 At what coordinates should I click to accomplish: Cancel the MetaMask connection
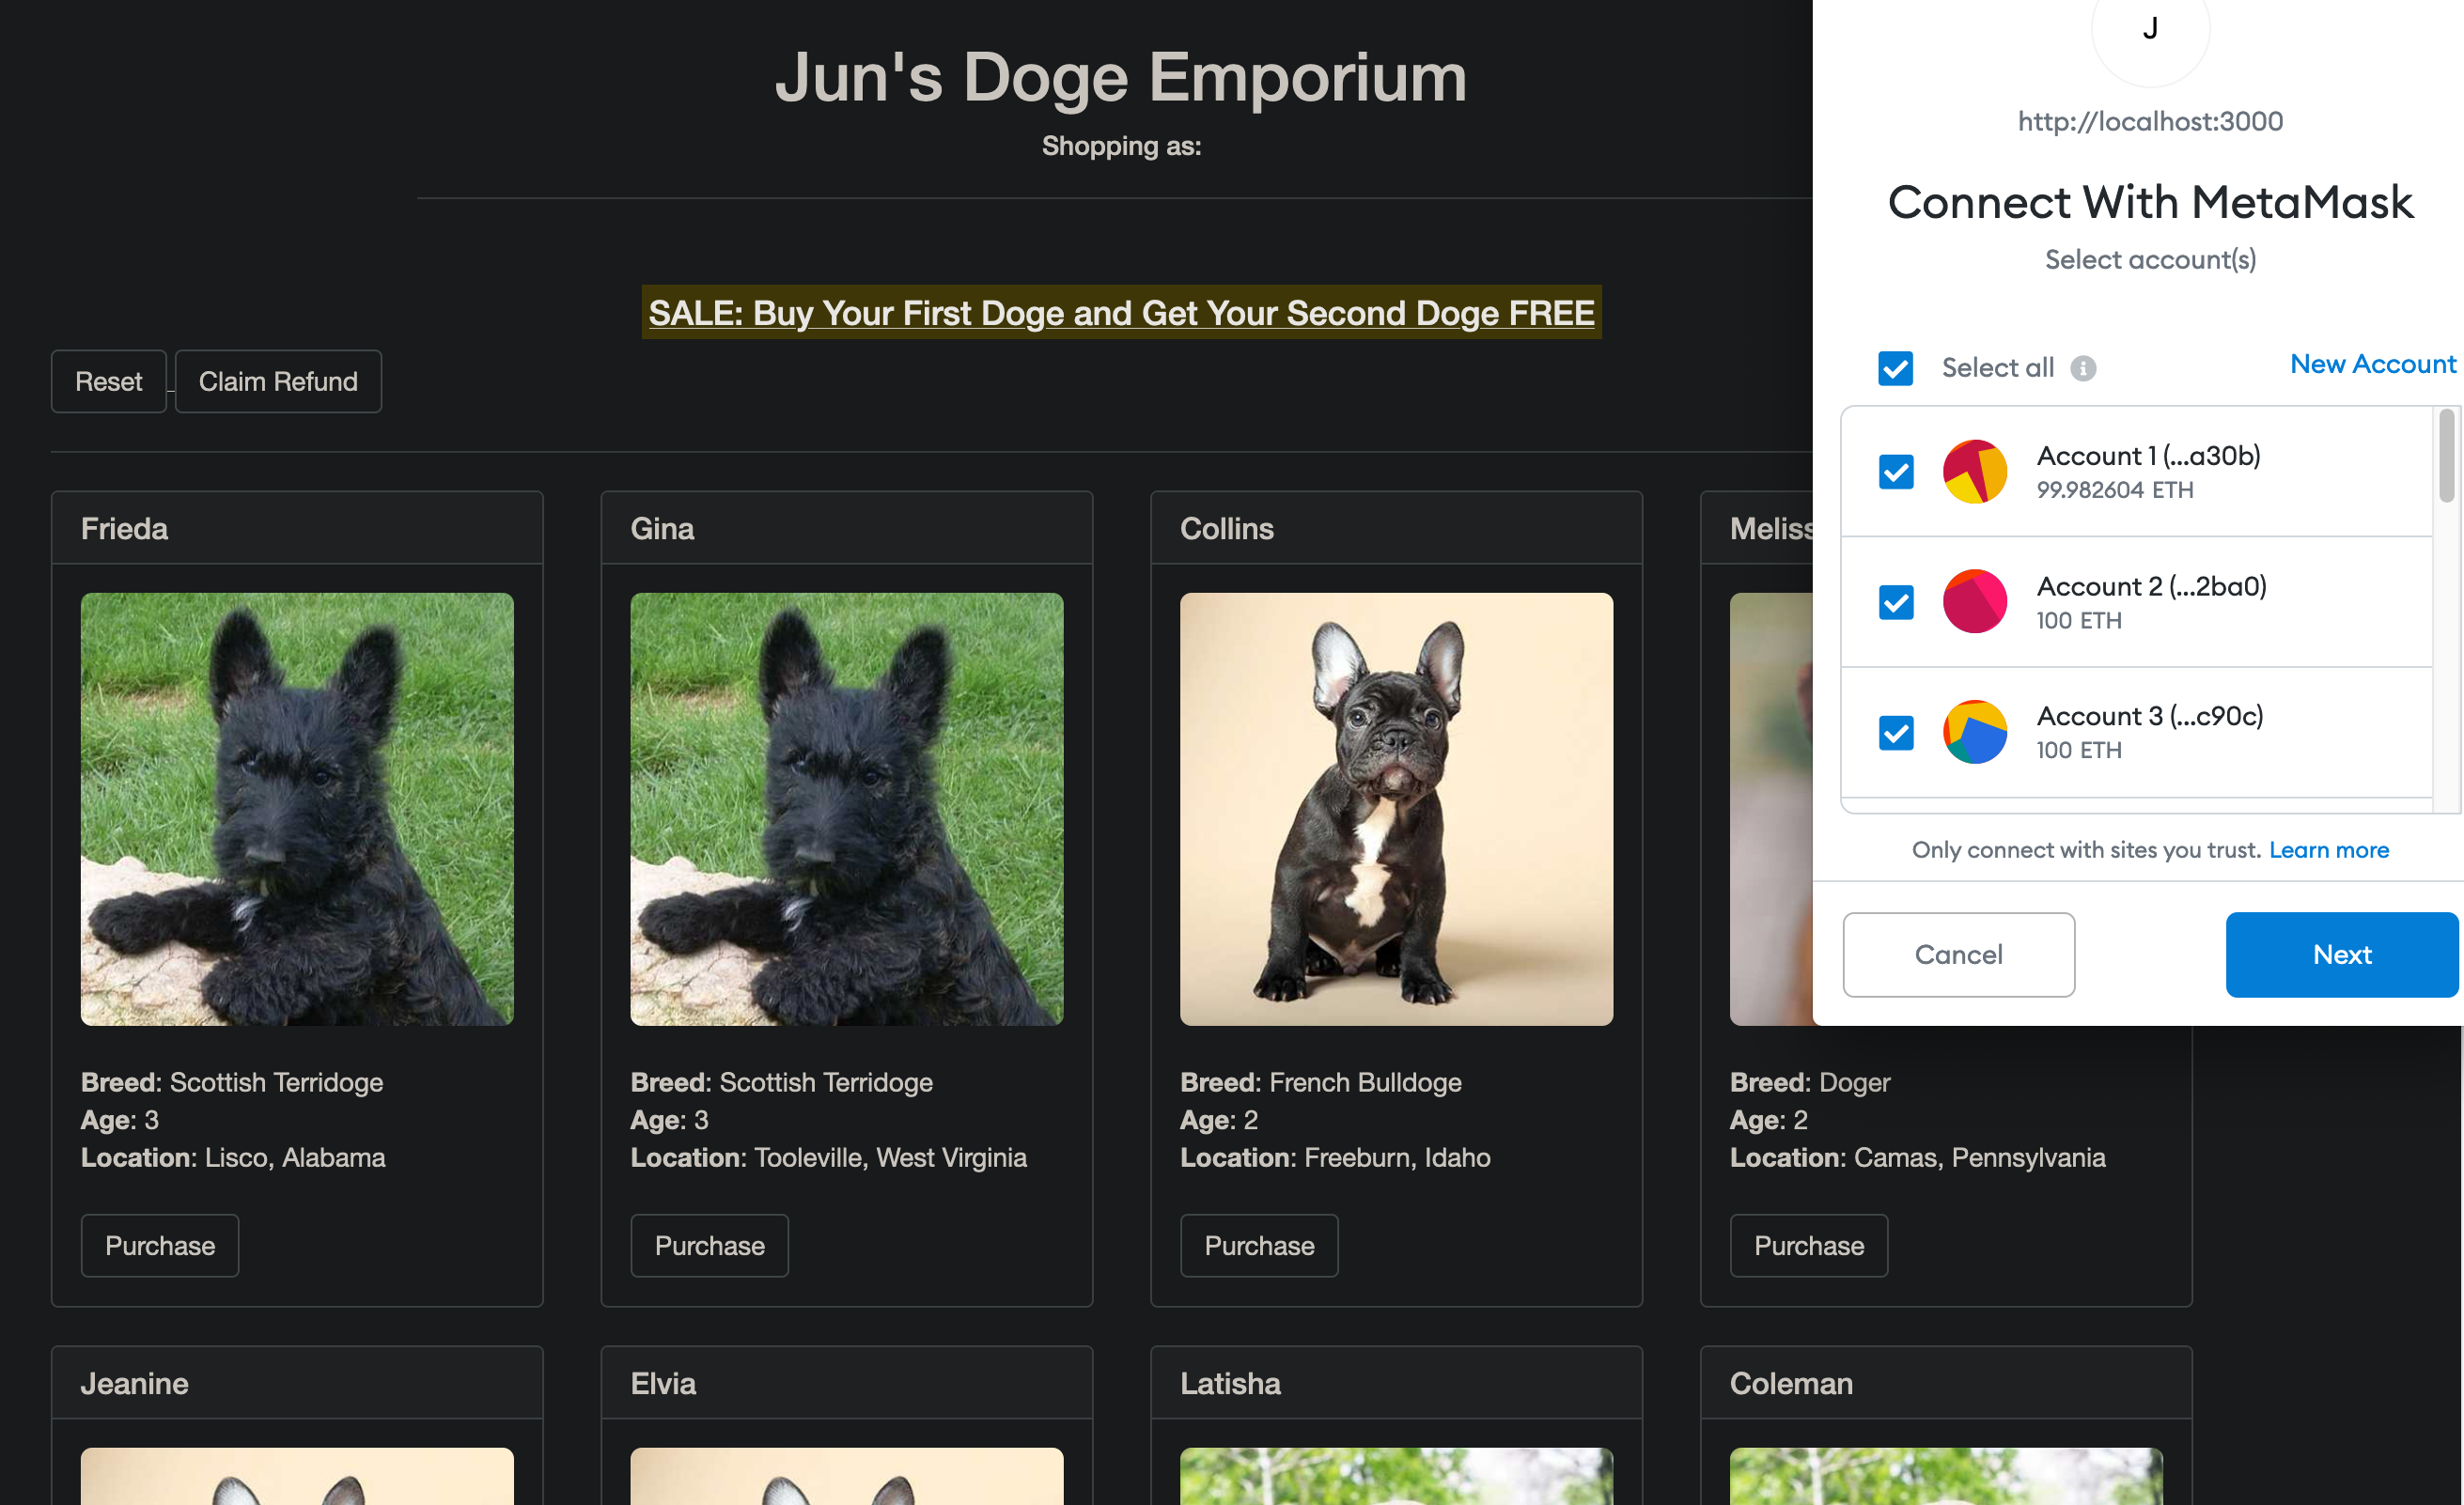pyautogui.click(x=1958, y=954)
